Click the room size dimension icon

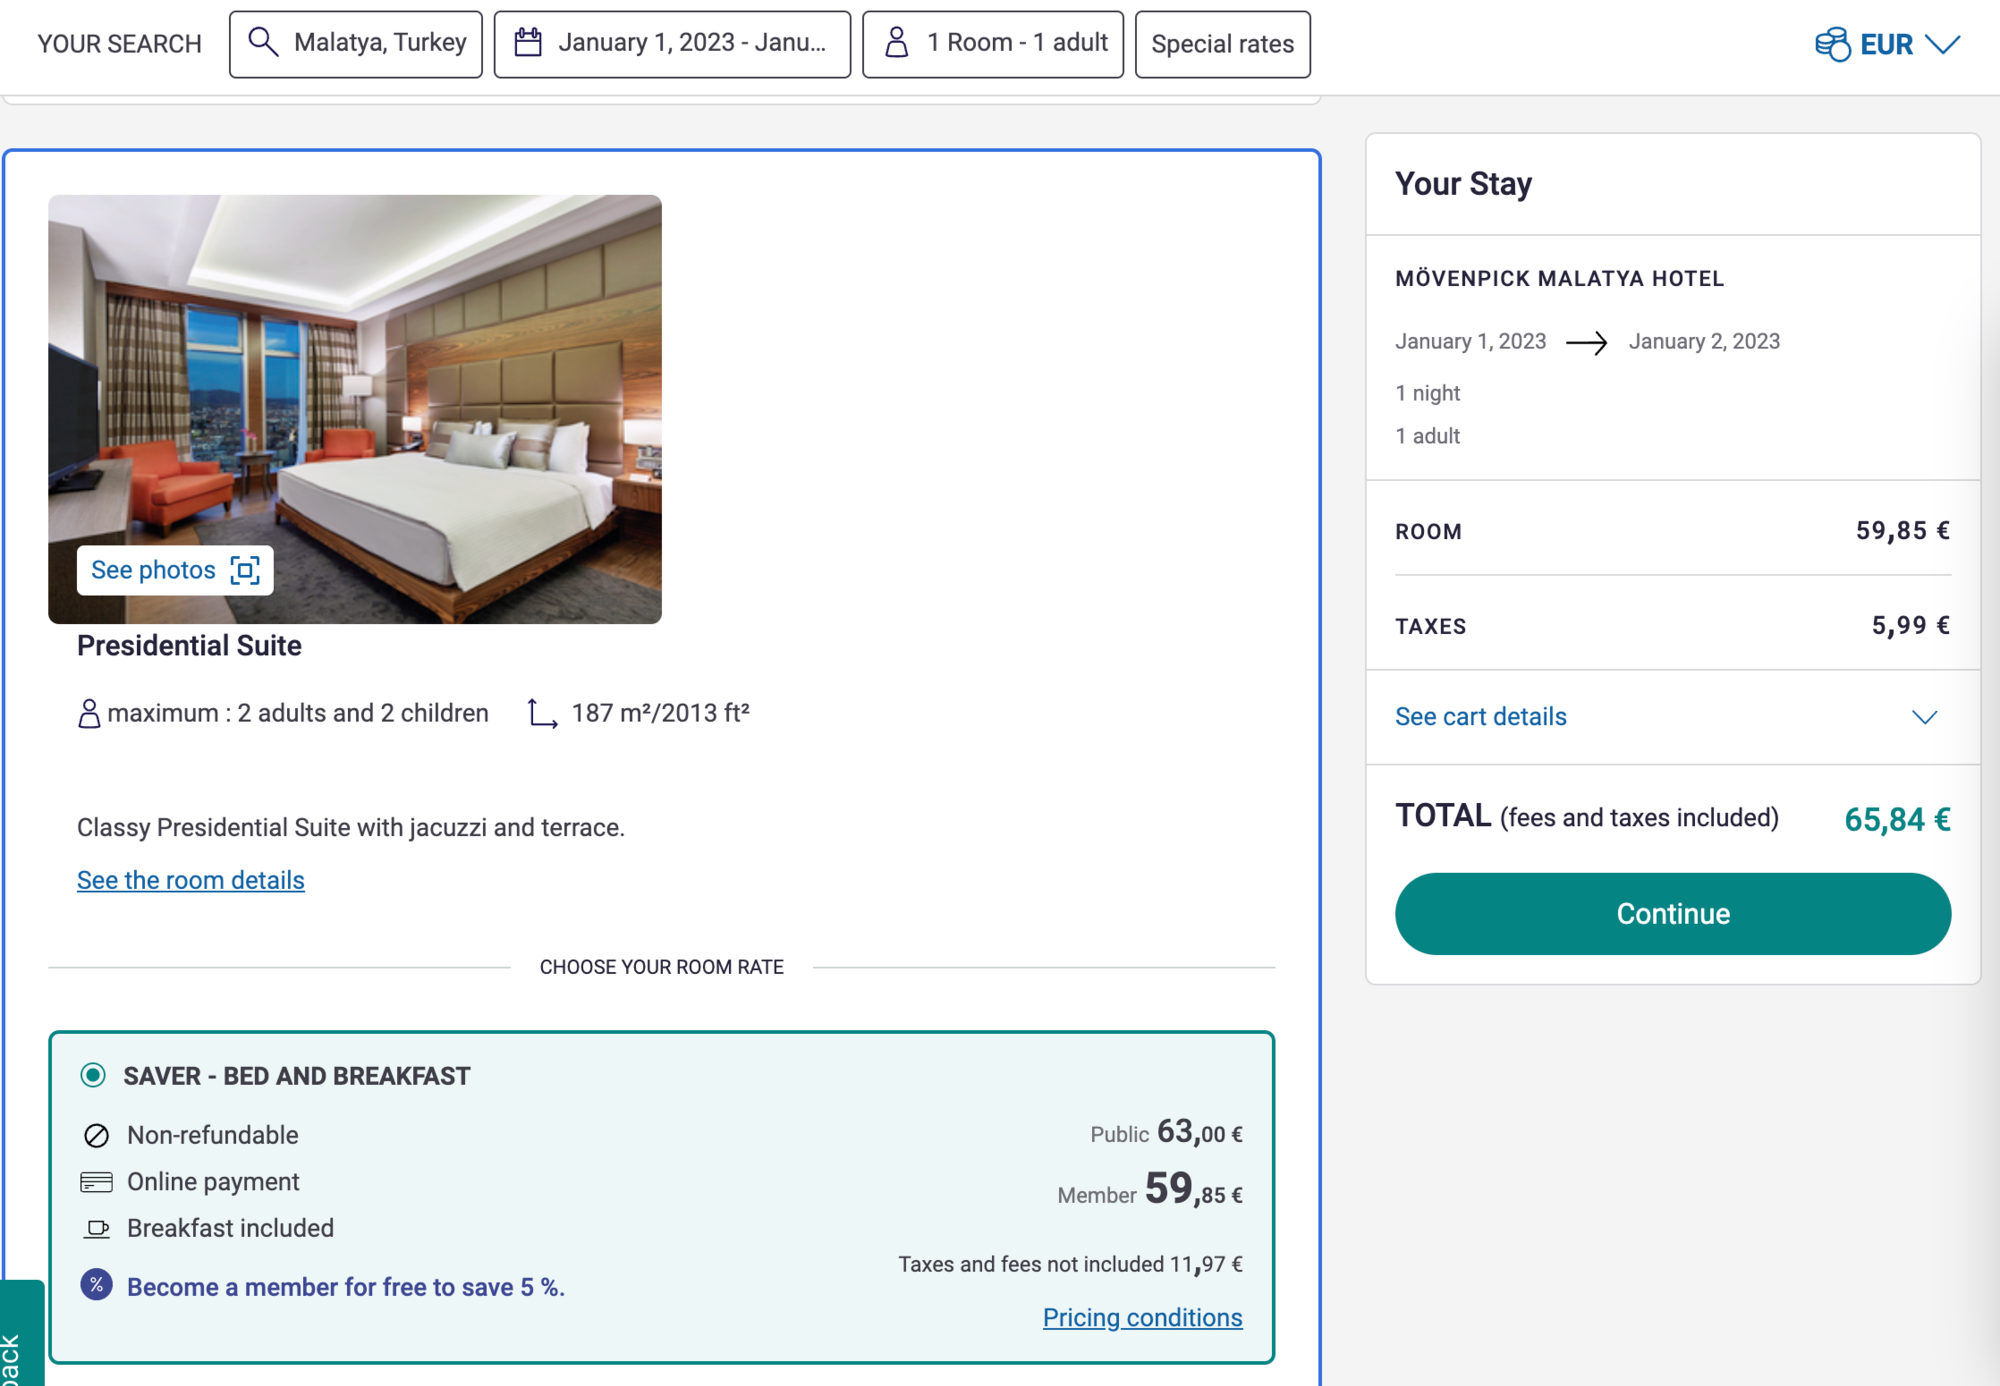(542, 713)
